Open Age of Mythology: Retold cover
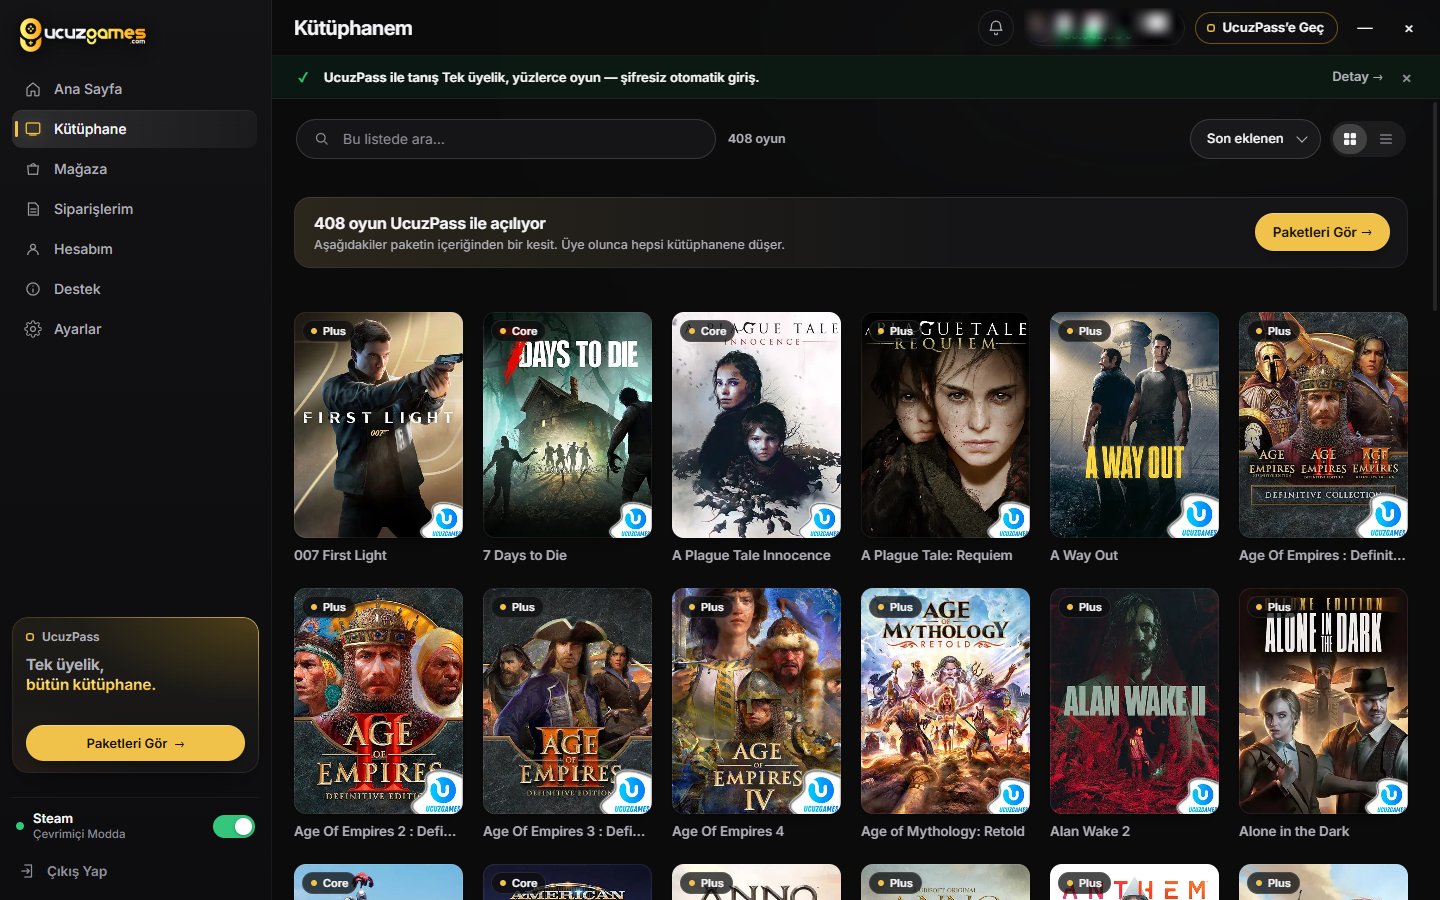1440x900 pixels. click(x=945, y=701)
